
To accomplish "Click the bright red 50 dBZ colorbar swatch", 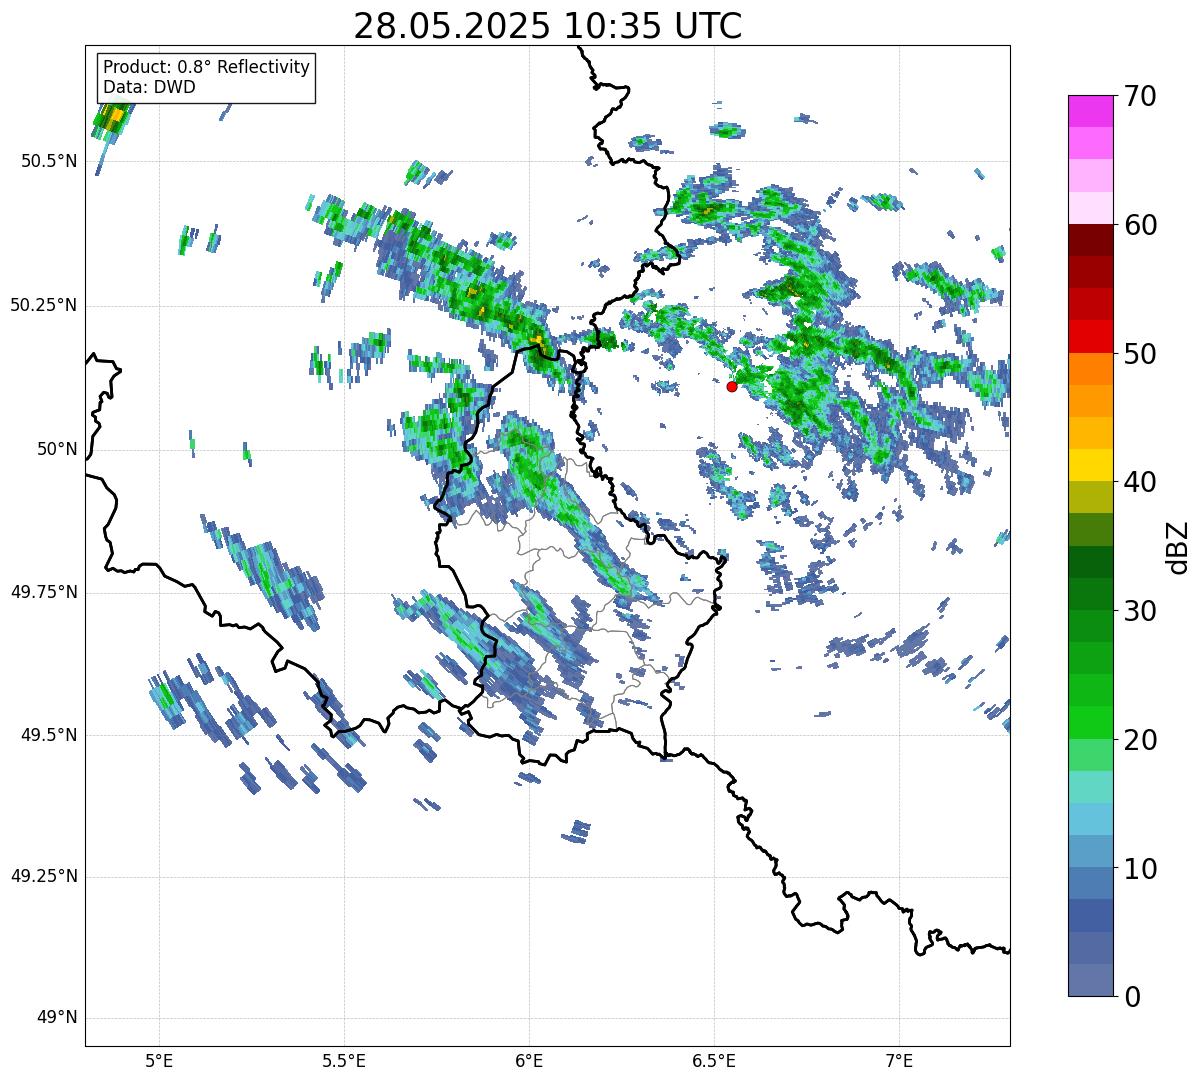I will [1090, 337].
